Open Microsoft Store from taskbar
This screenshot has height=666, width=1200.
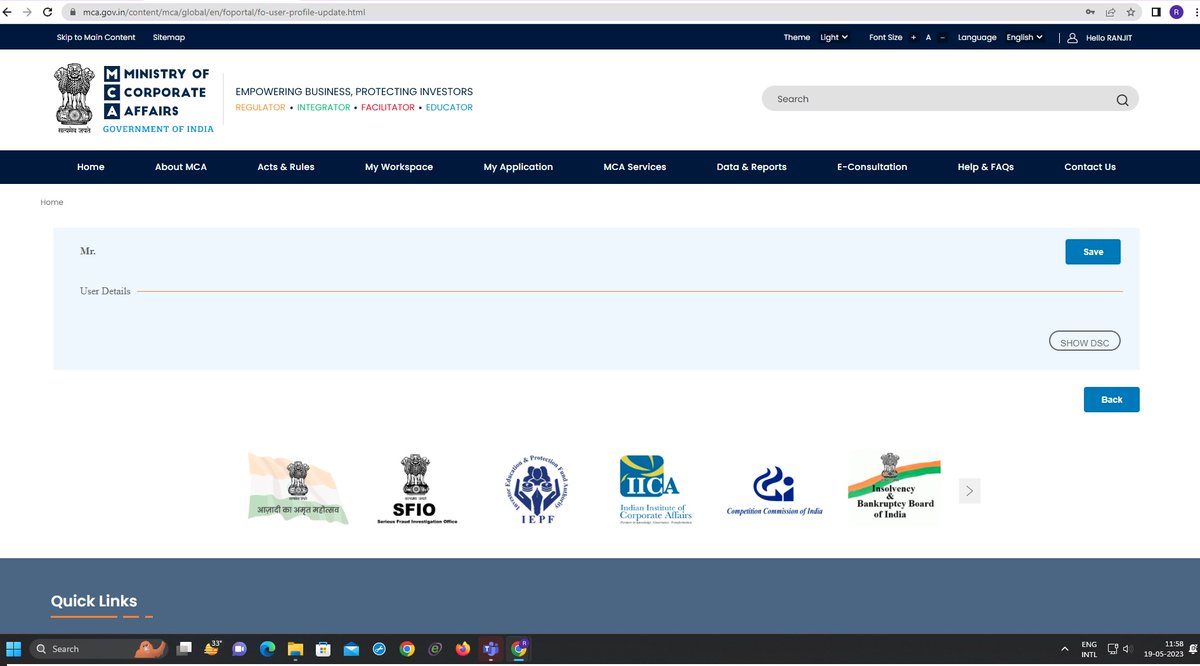323,649
